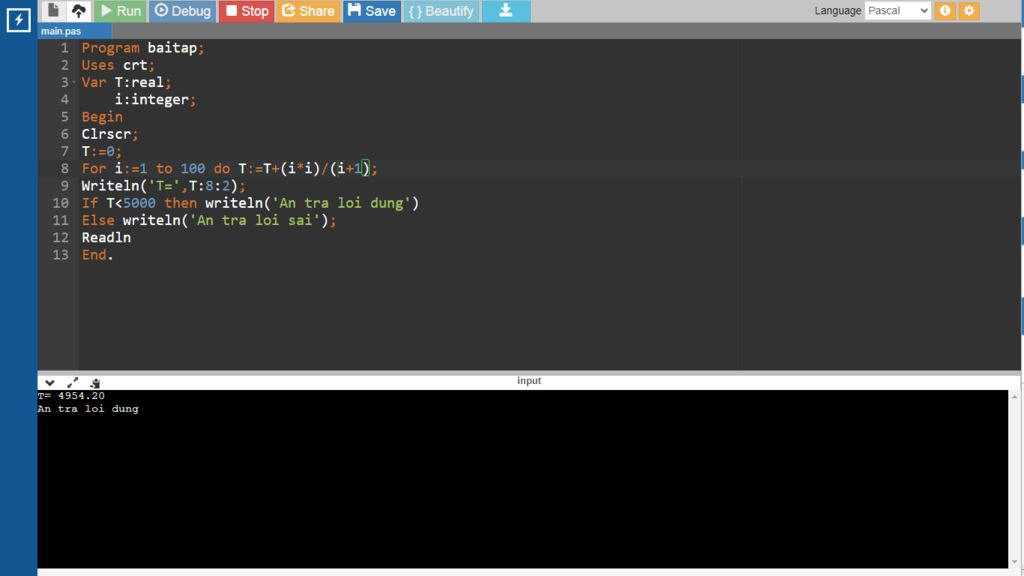
Task: Expand the console to fullscreen with the arrows icon
Action: click(72, 383)
